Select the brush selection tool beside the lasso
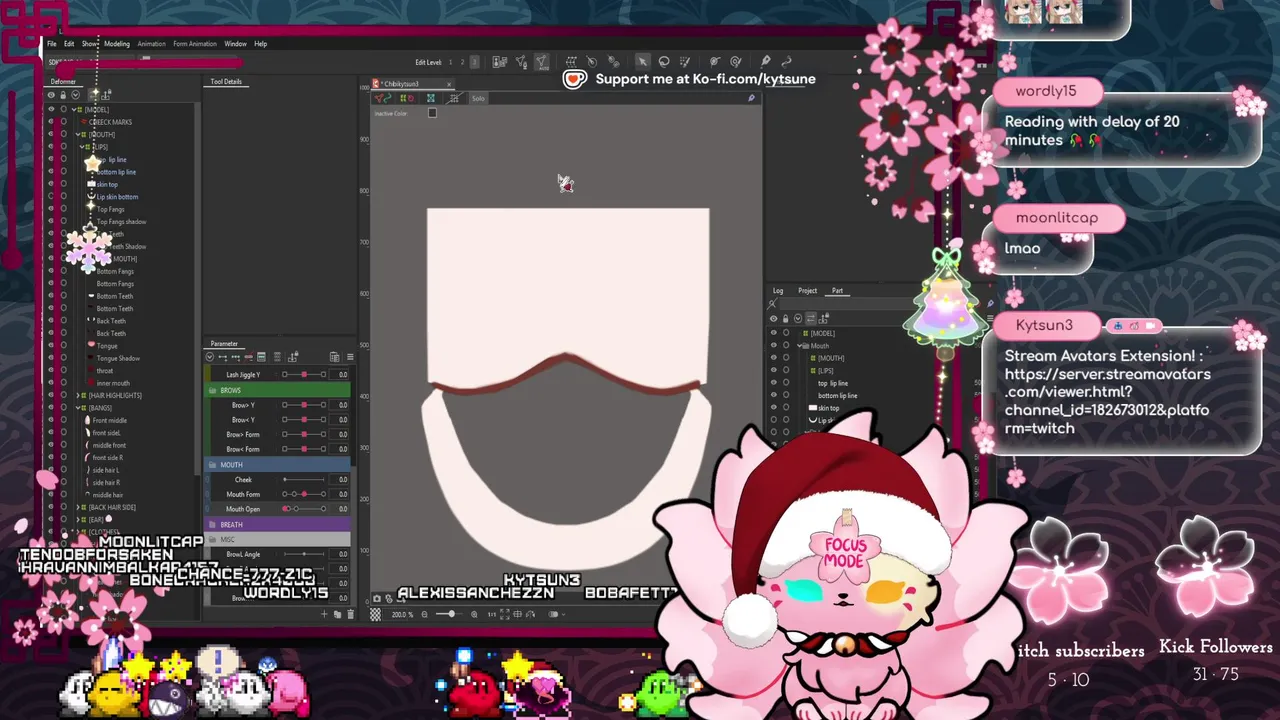 (685, 62)
